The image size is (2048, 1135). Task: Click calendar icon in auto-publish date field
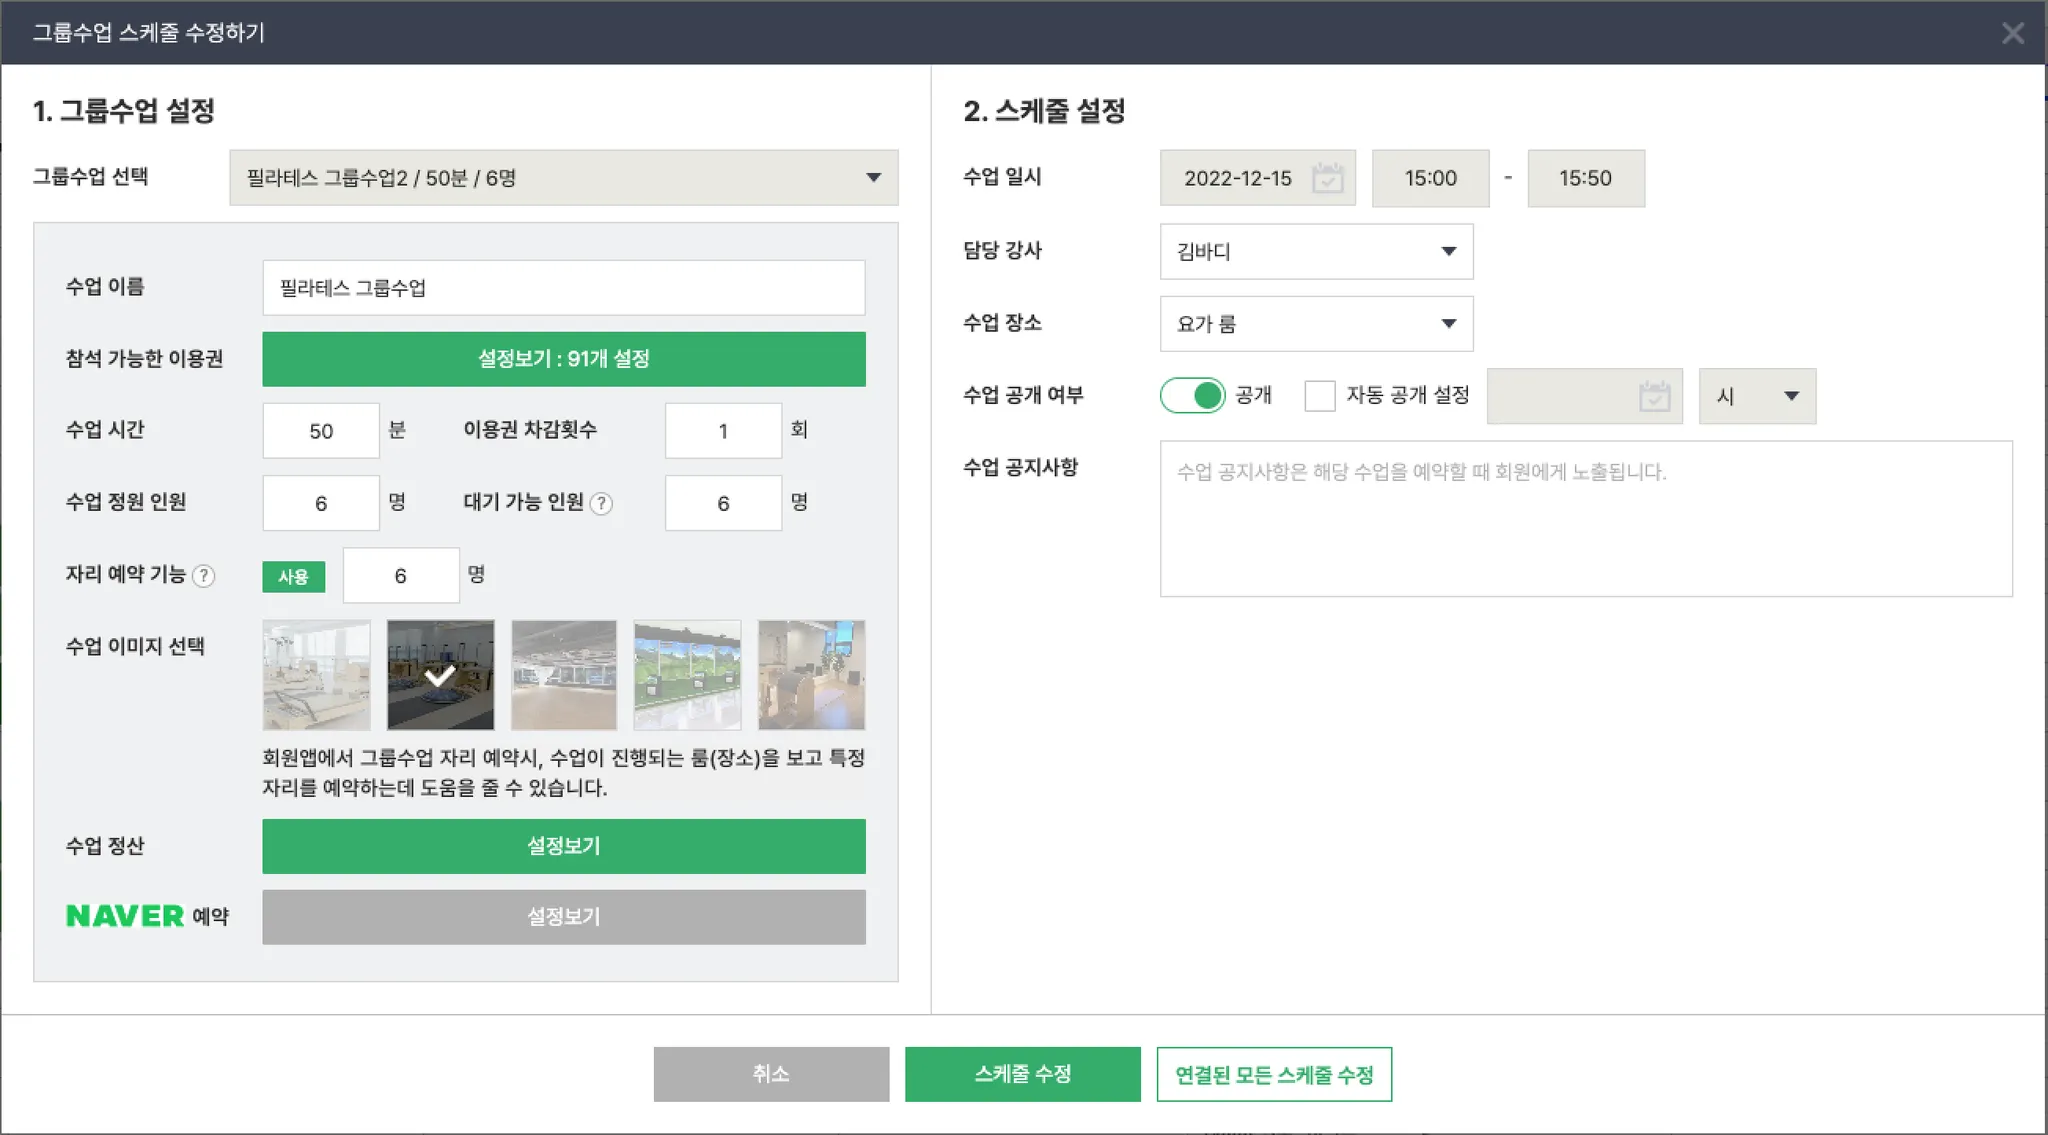(1654, 396)
